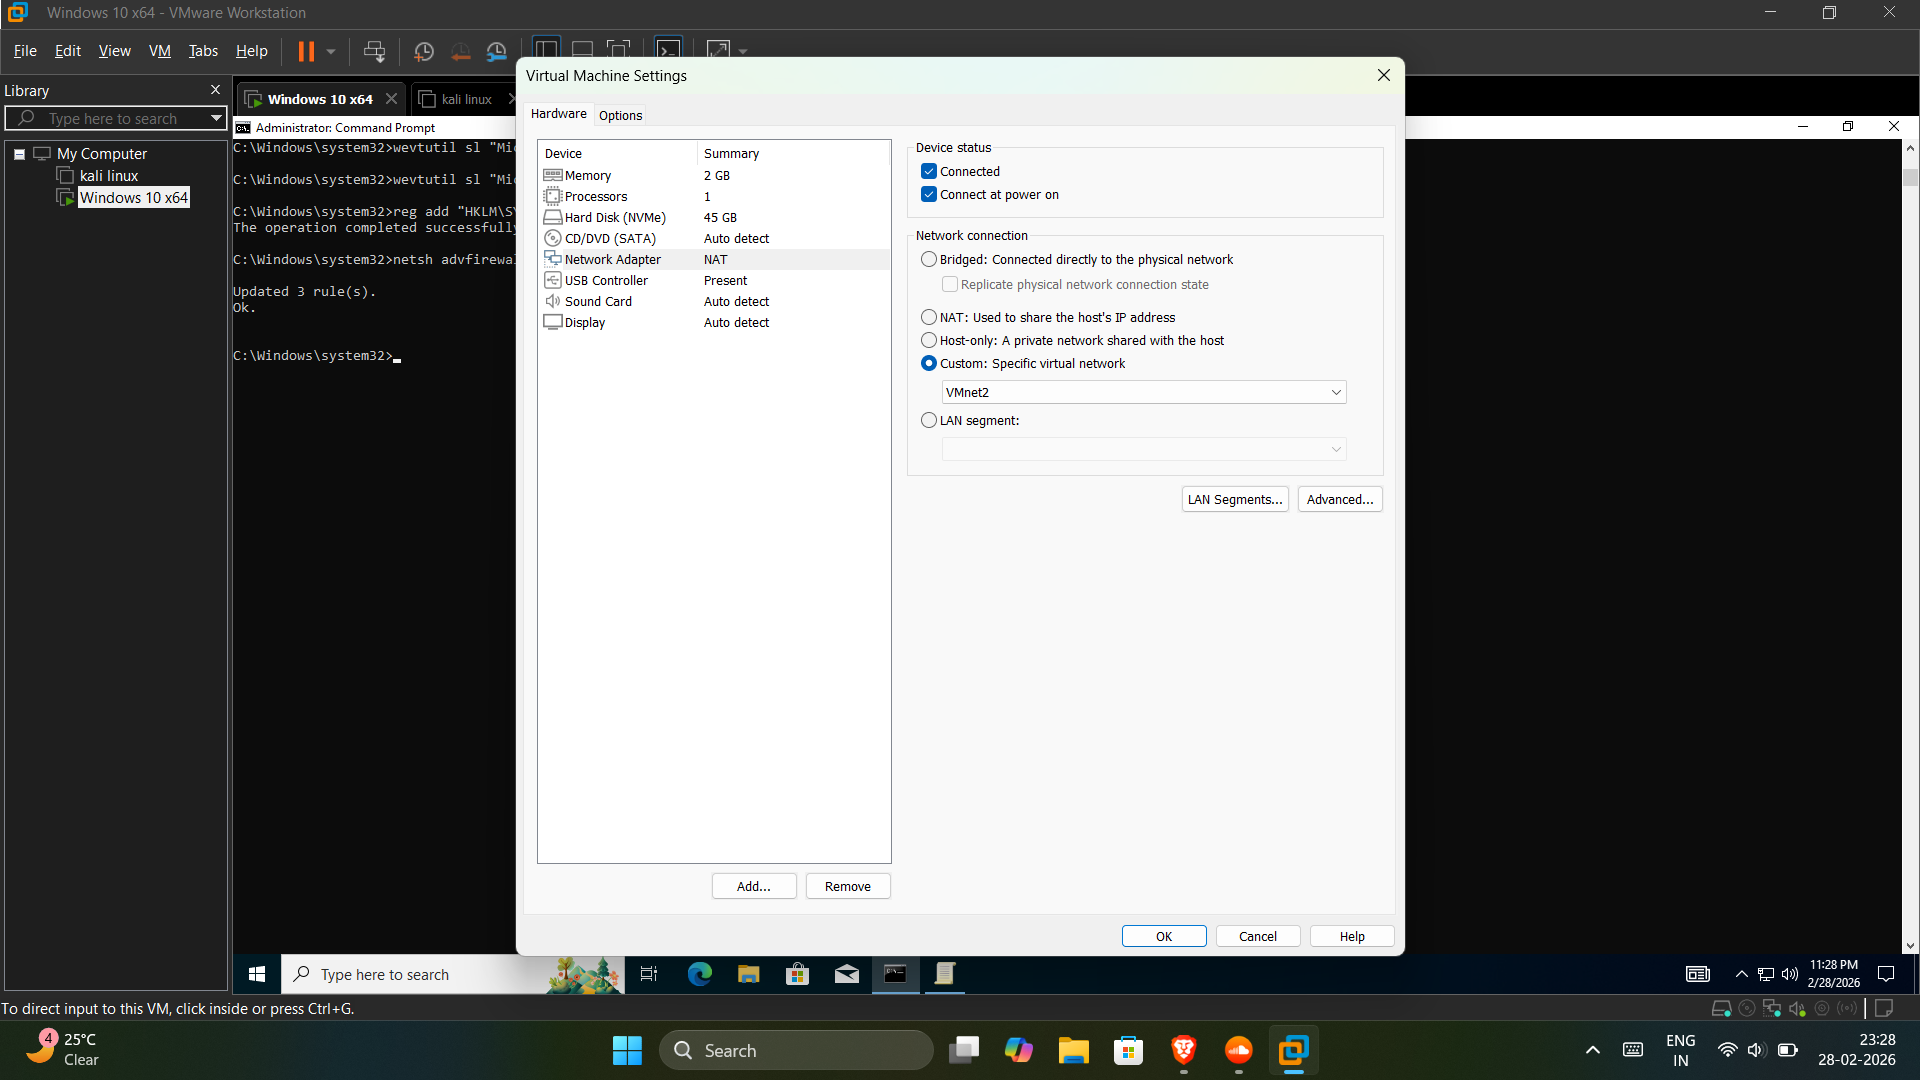Select the Hardware tab in settings
Screen dimensions: 1920x1080
(x=558, y=114)
